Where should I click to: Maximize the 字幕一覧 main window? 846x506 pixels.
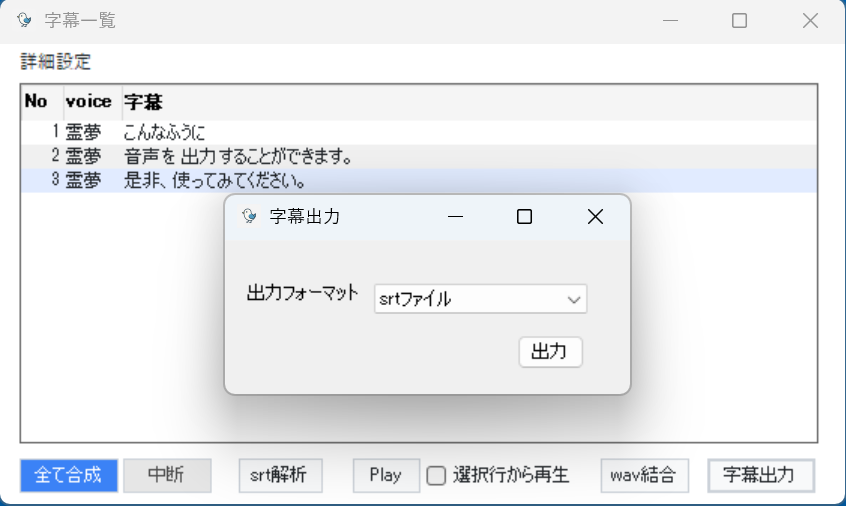coord(739,21)
